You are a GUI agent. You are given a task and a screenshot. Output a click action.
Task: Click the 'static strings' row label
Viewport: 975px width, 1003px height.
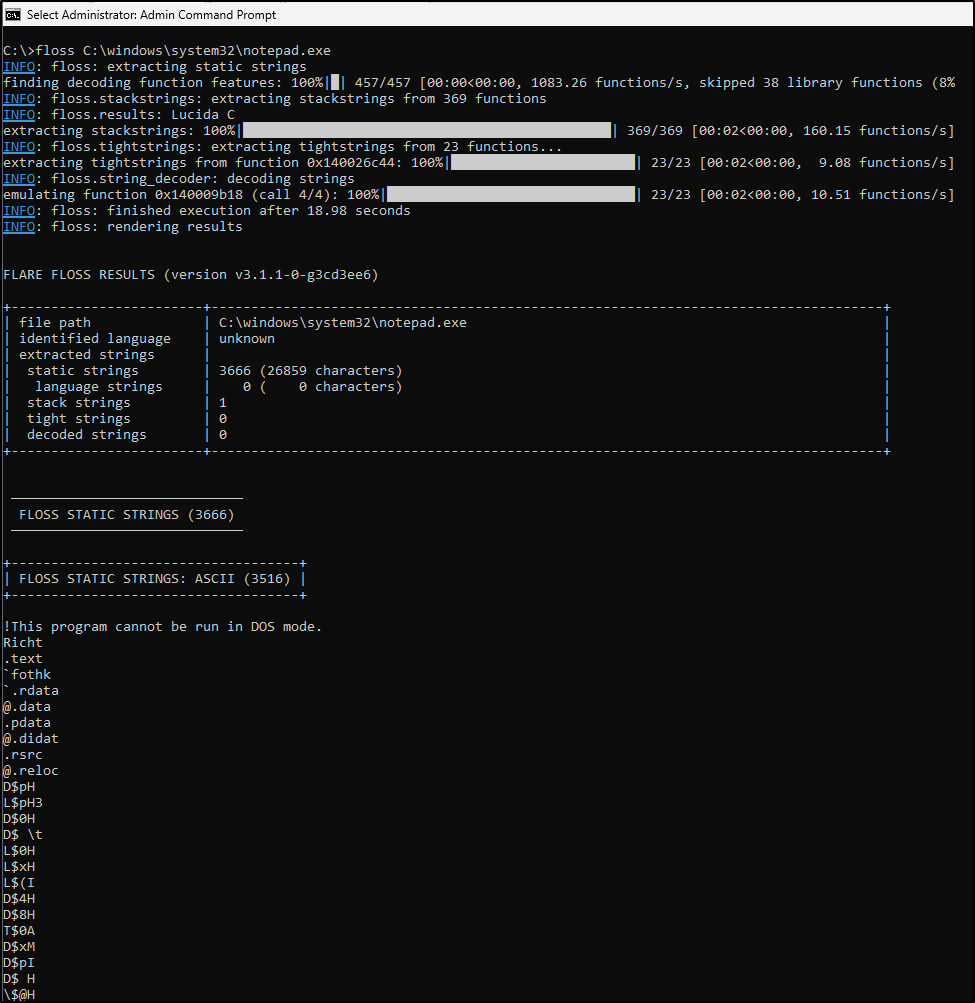(x=83, y=370)
